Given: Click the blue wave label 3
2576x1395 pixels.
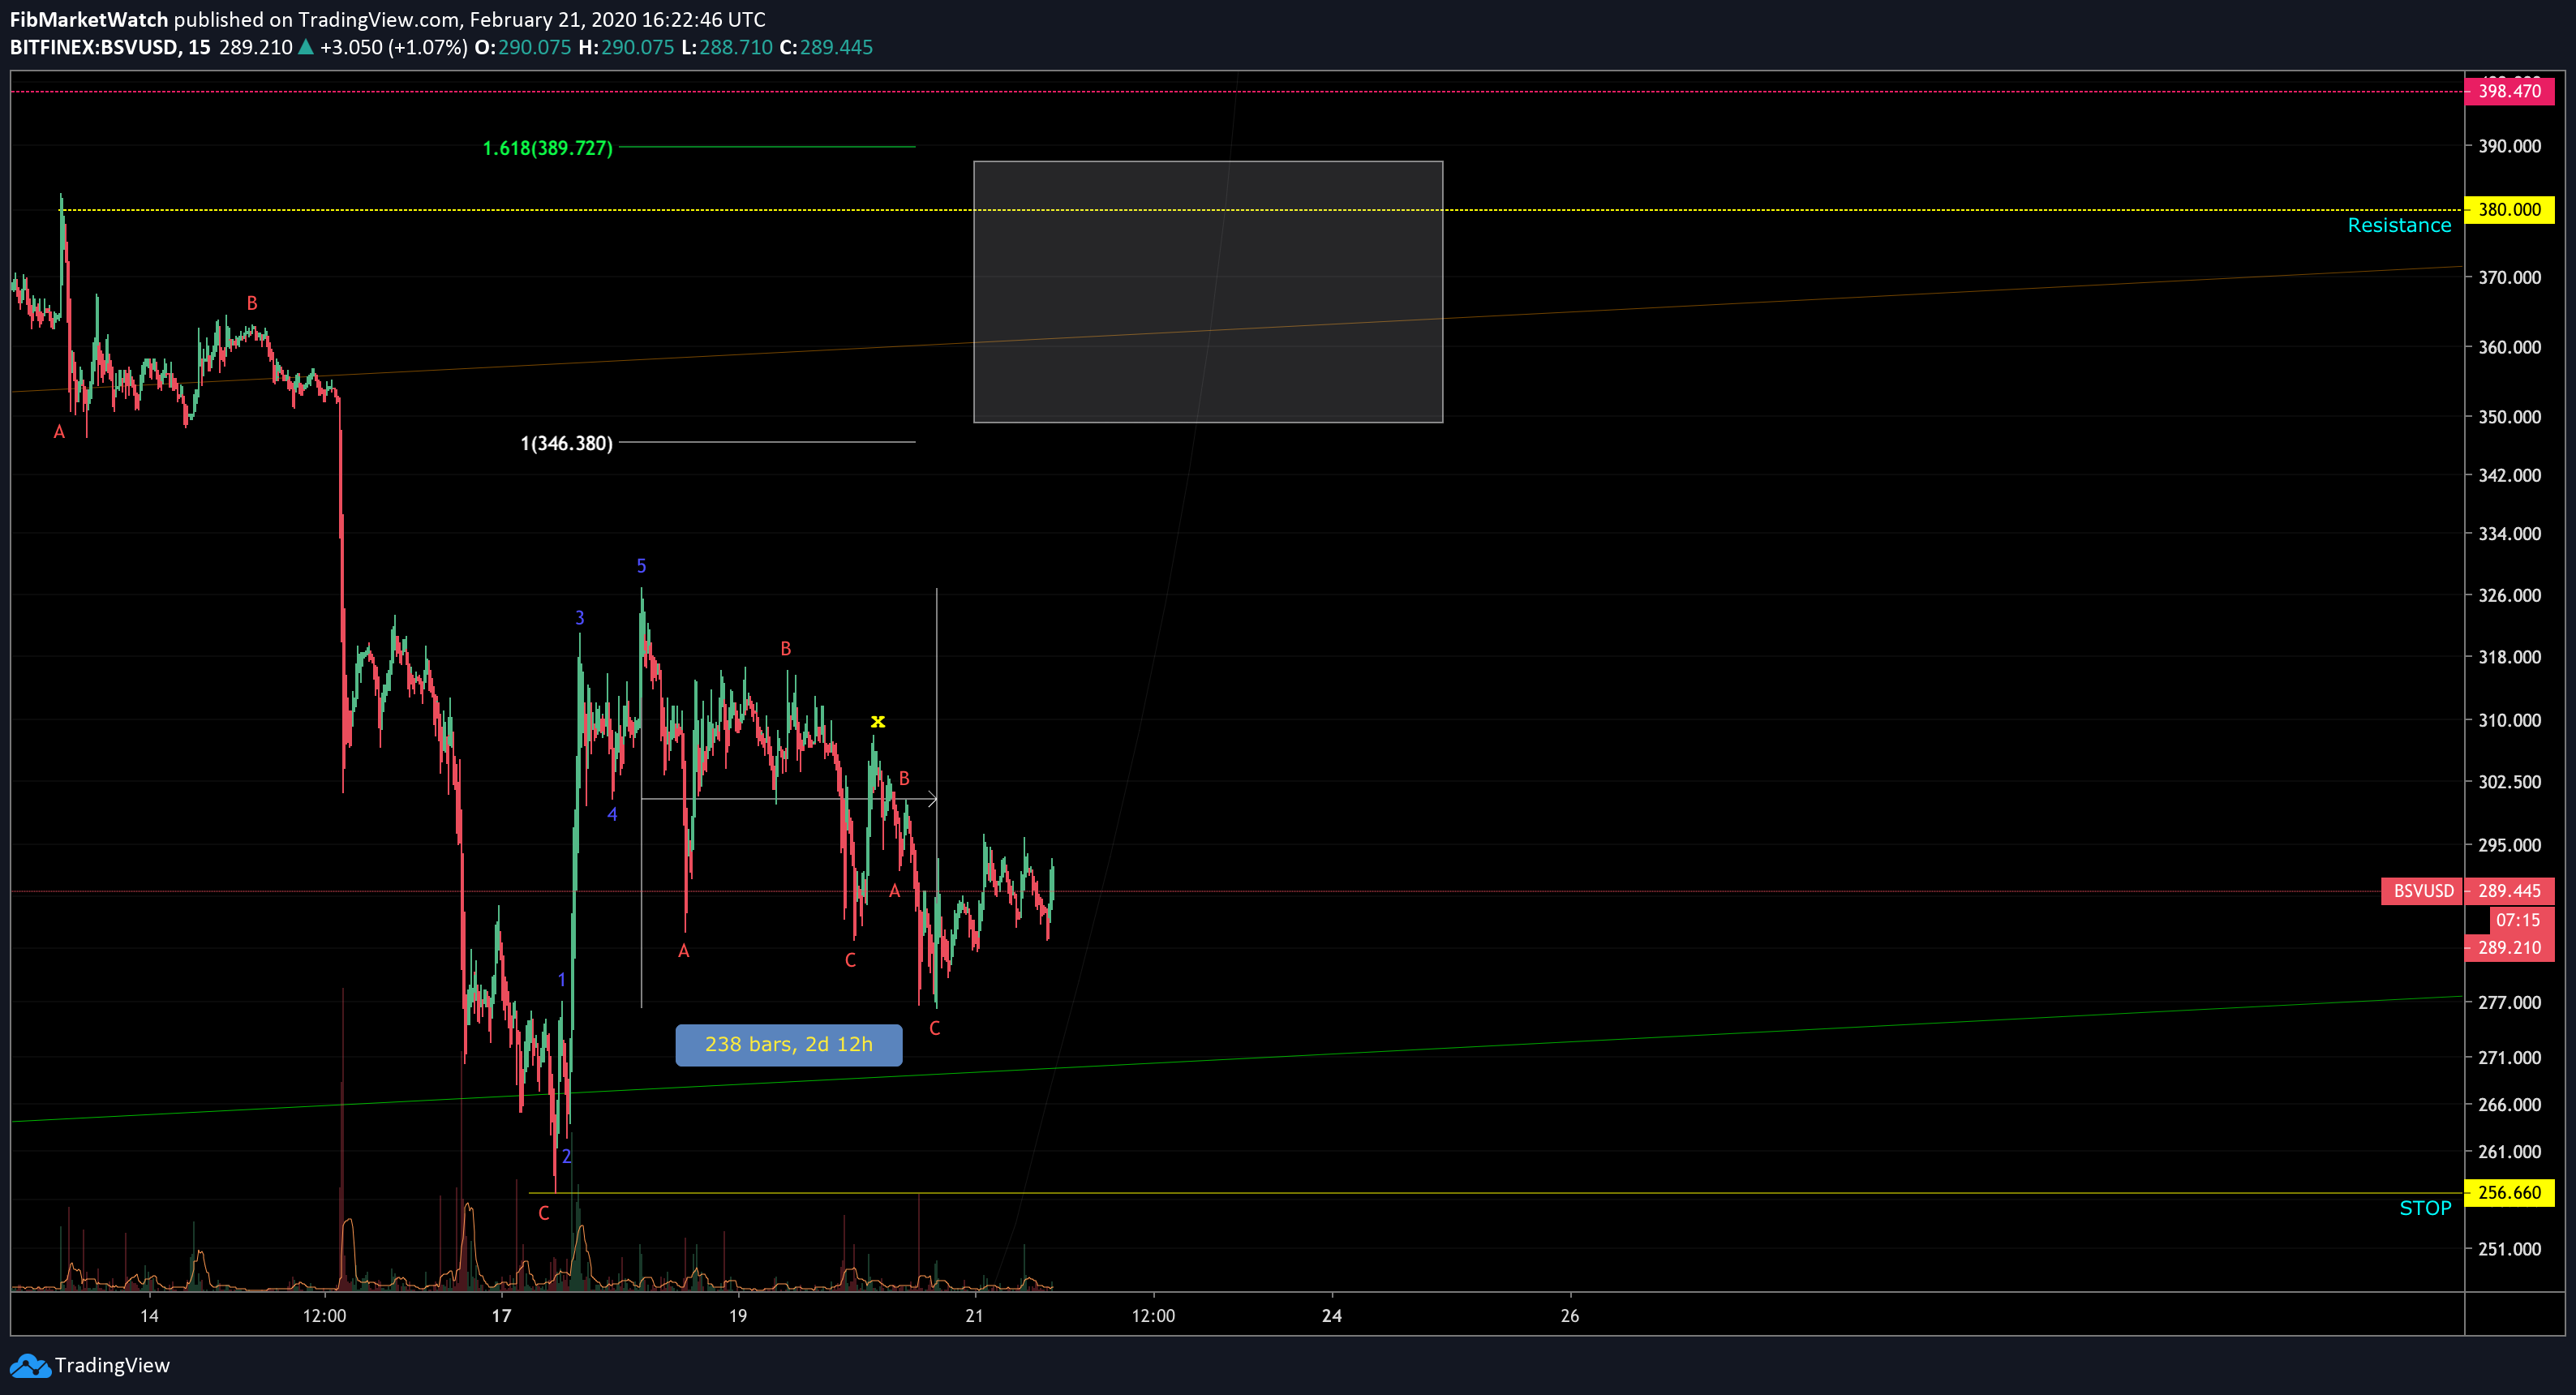Looking at the screenshot, I should click(579, 618).
